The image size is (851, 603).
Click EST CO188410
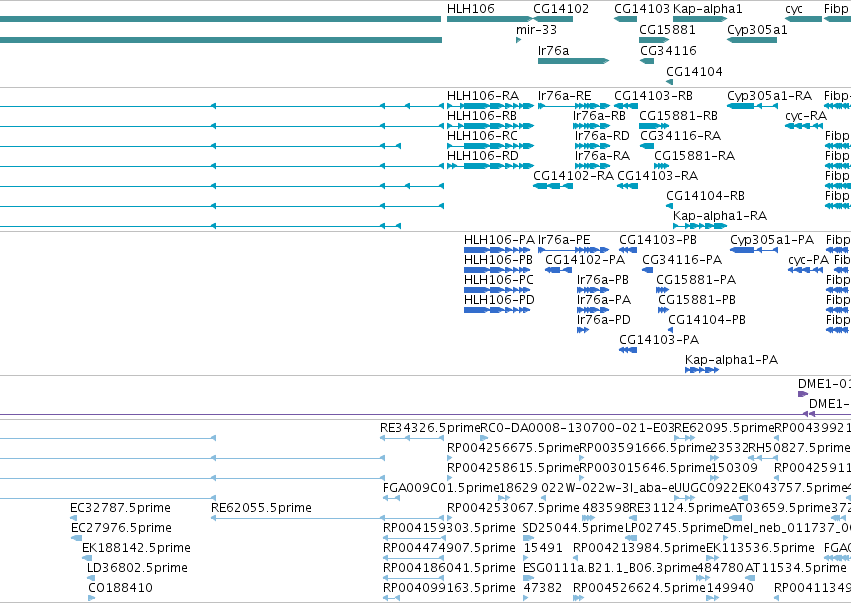click(120, 588)
